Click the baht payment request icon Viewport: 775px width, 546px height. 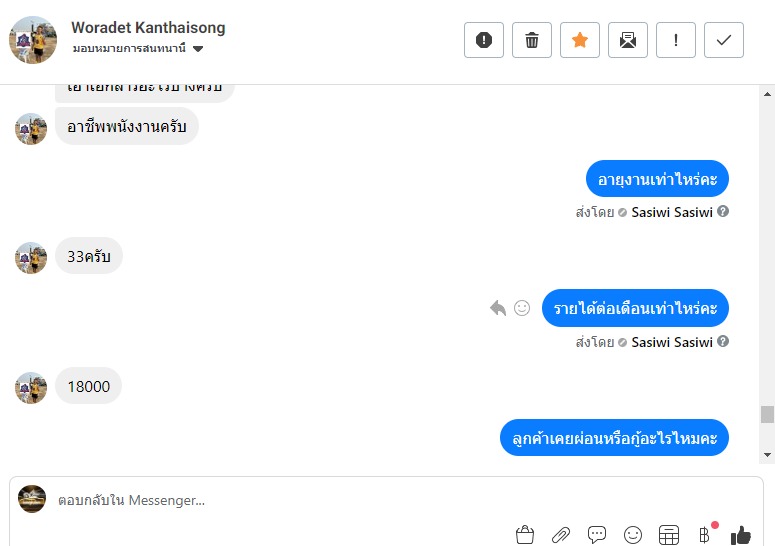(x=704, y=535)
